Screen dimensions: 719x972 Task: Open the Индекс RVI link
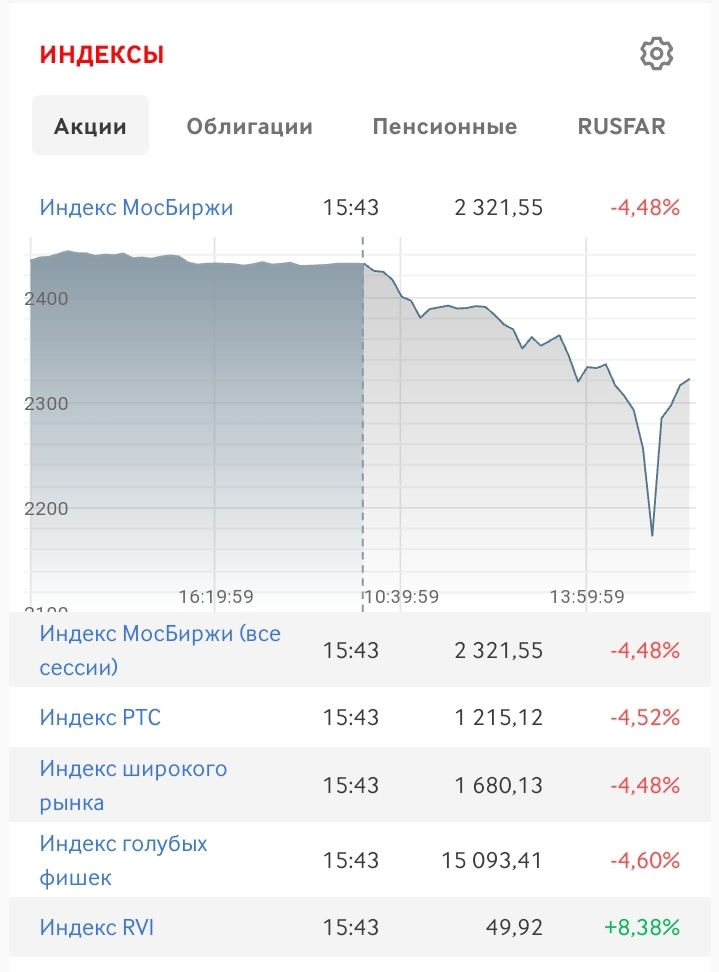pos(97,927)
